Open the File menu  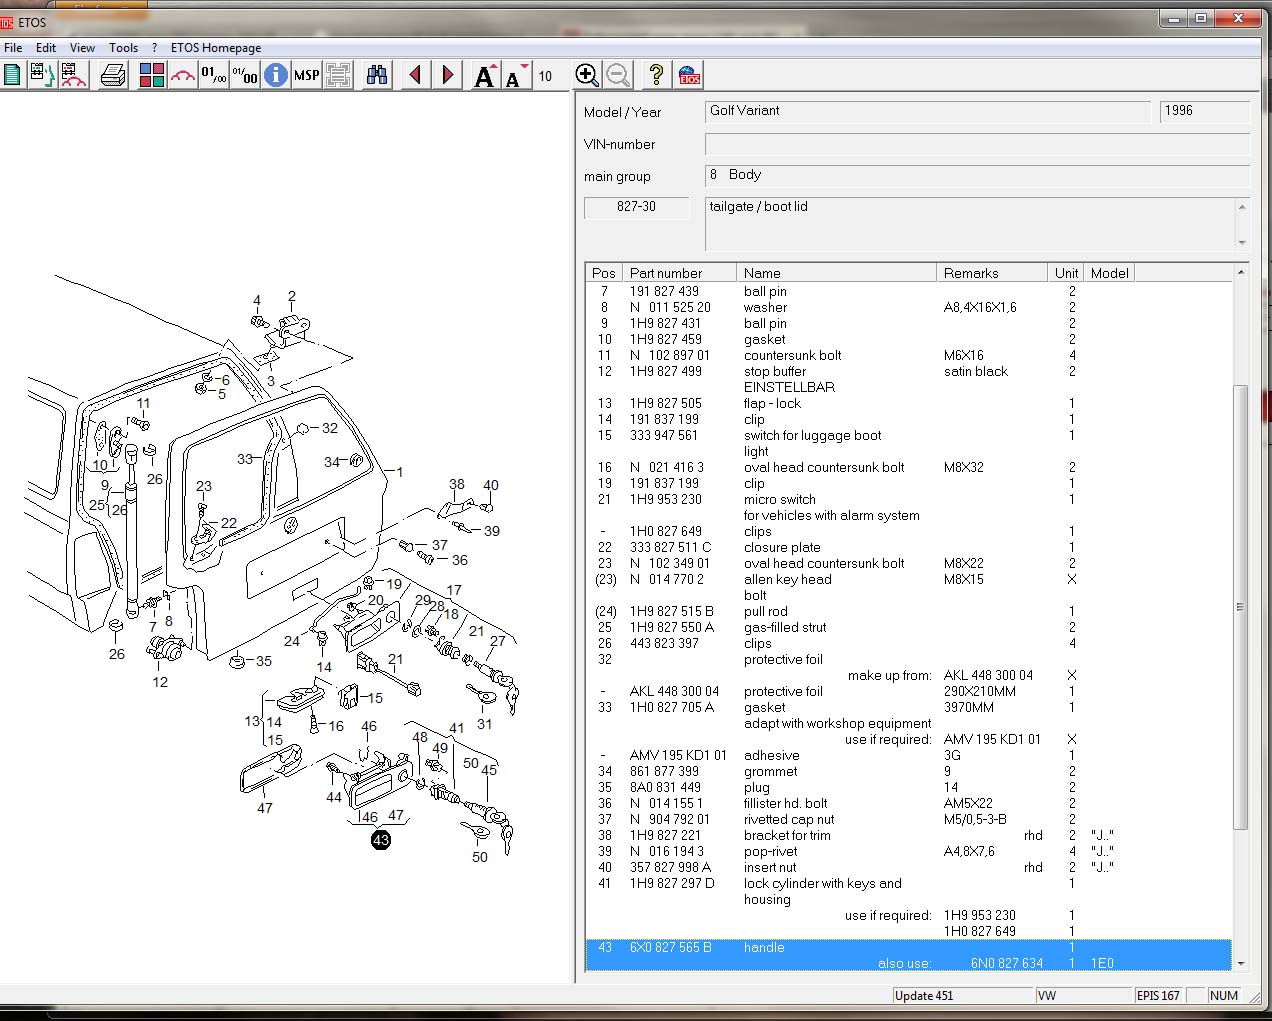point(13,47)
